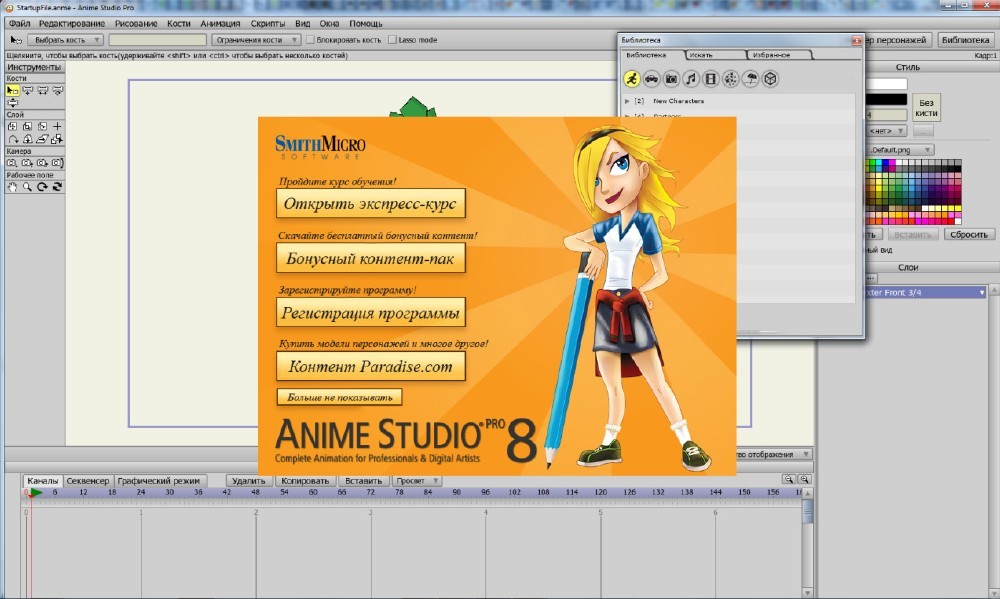Choose the Pan/Tilt Camera tool
Viewport: 1000px width, 599px height.
pyautogui.click(x=57, y=163)
